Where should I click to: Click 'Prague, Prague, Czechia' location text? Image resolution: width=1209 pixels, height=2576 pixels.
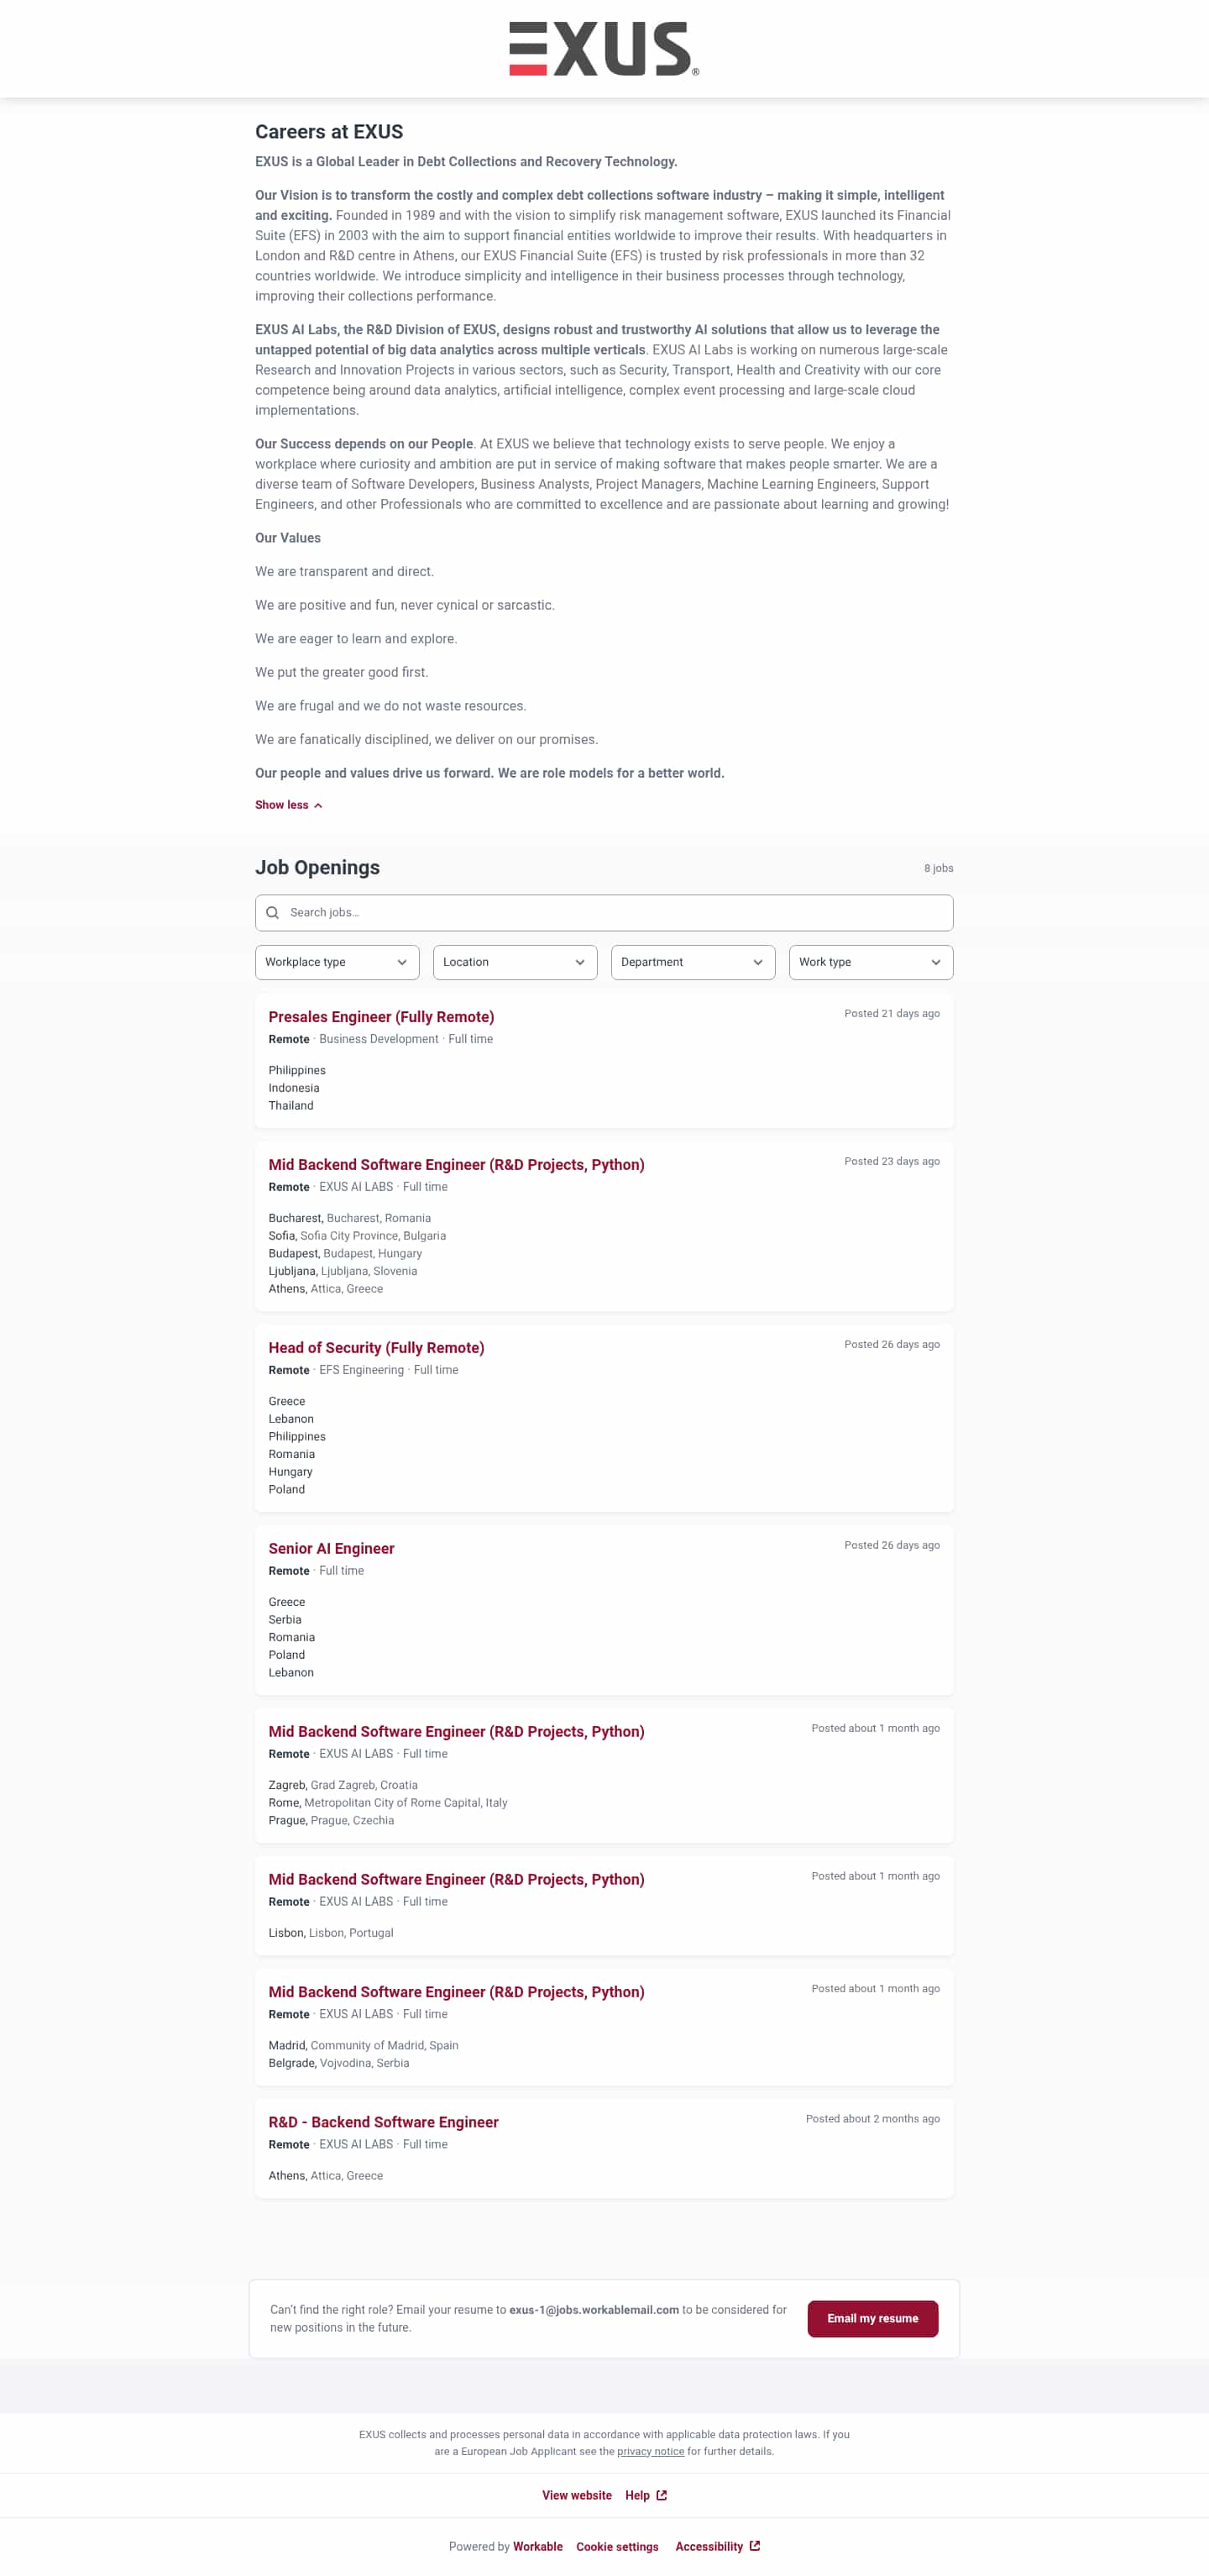[x=331, y=1820]
